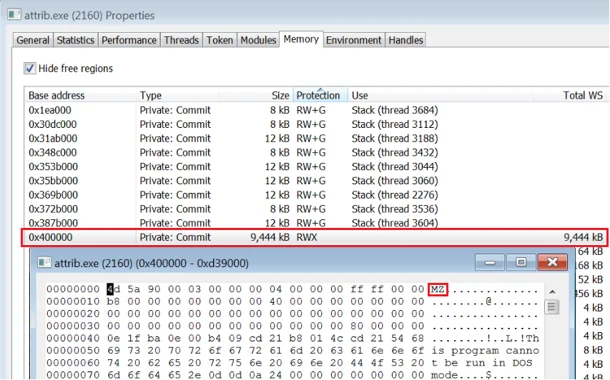Image resolution: width=610 pixels, height=380 pixels.
Task: Click hex viewer scrollbar up arrow
Action: (x=552, y=292)
